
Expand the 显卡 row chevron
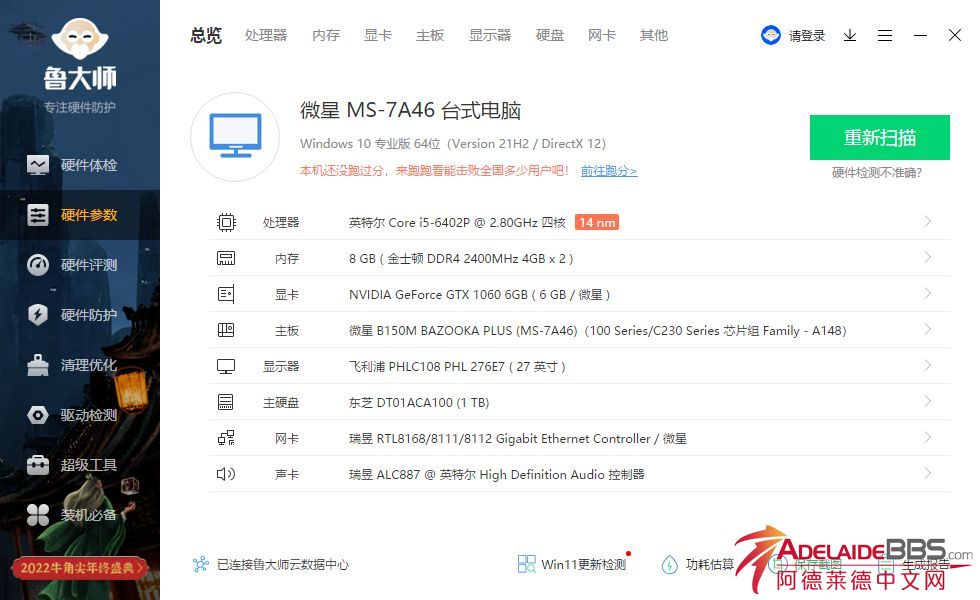pyautogui.click(x=928, y=293)
